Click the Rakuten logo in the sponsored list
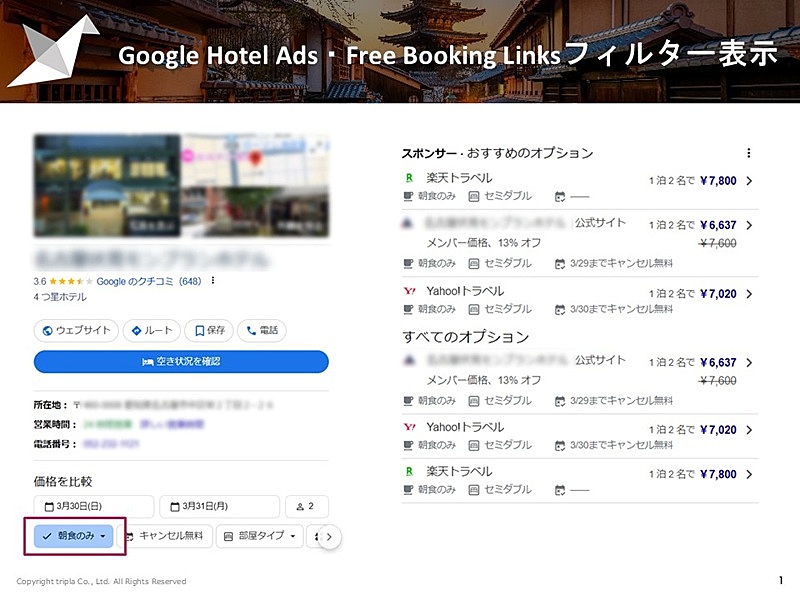Viewport: 800px width, 600px height. click(x=409, y=178)
